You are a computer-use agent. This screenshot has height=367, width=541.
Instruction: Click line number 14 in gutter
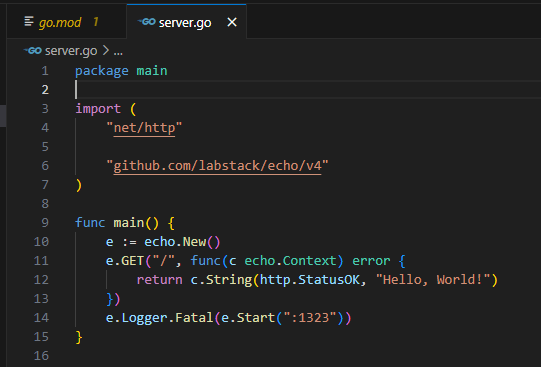pyautogui.click(x=41, y=318)
